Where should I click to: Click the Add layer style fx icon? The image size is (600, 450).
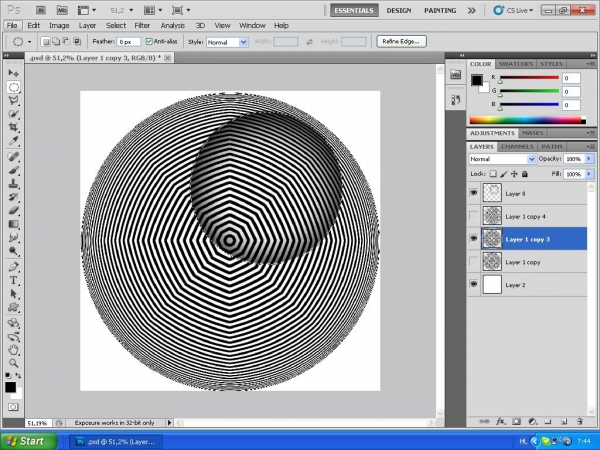500,421
